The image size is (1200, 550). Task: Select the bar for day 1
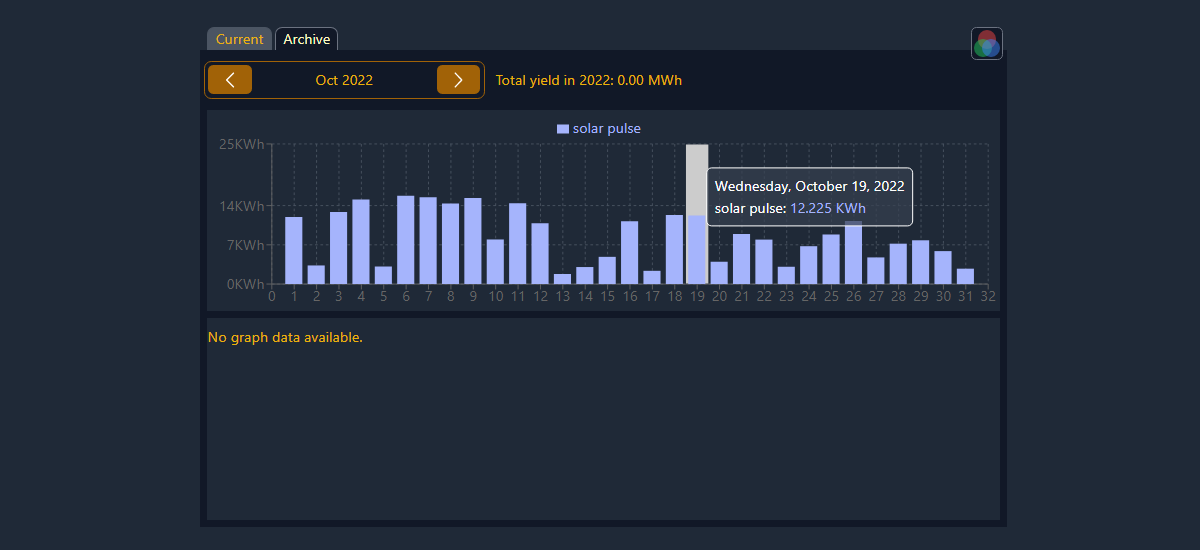[x=294, y=250]
